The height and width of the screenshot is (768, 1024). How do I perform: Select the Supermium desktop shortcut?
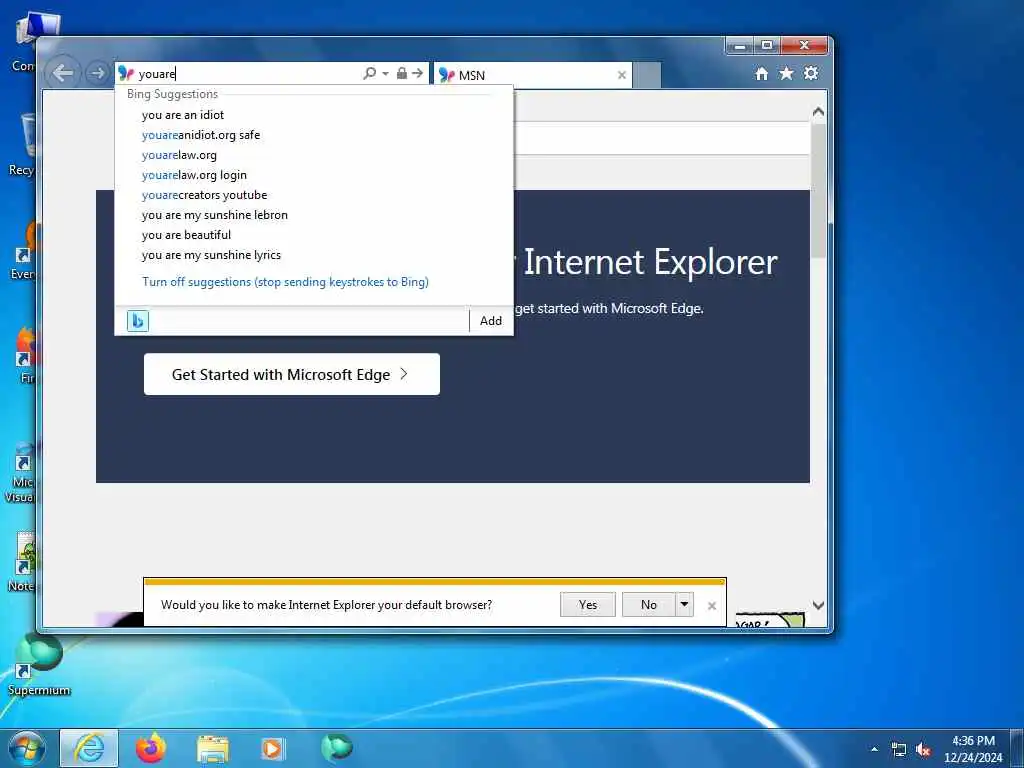click(39, 665)
